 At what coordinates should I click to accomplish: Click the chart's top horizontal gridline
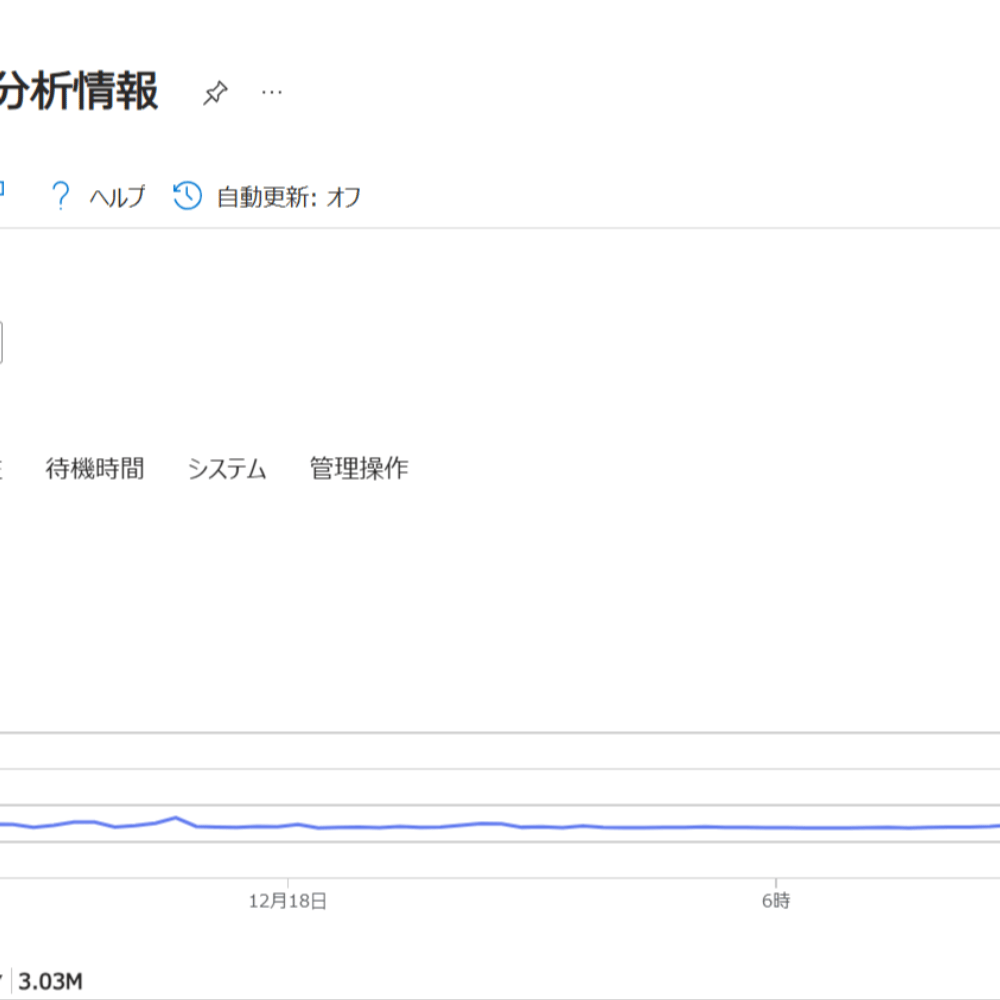500,733
